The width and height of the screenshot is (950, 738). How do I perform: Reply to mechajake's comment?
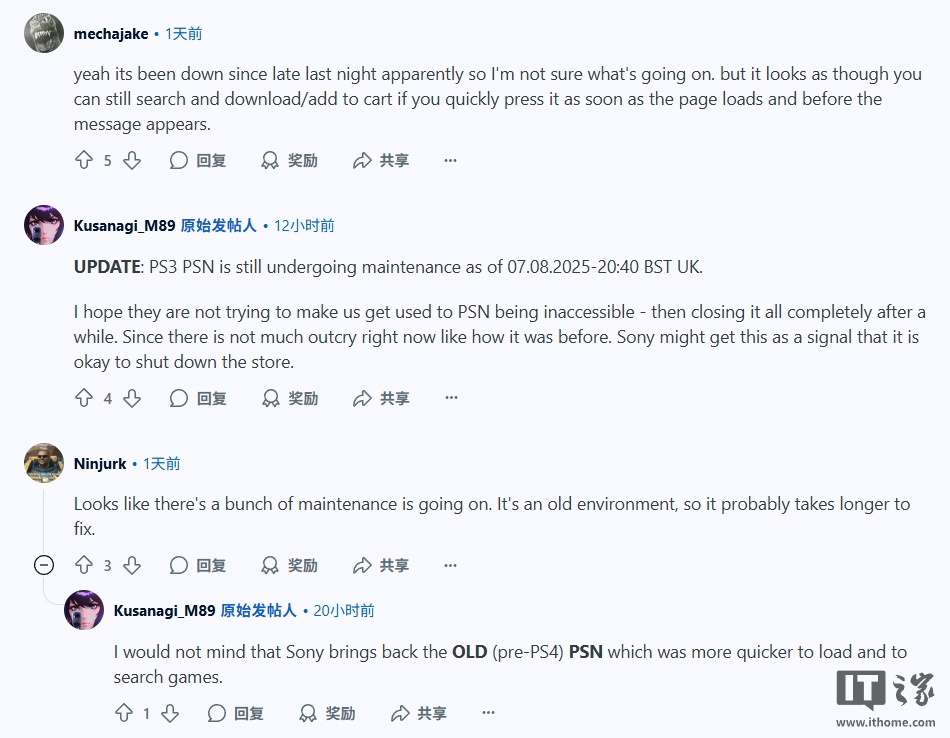198,160
